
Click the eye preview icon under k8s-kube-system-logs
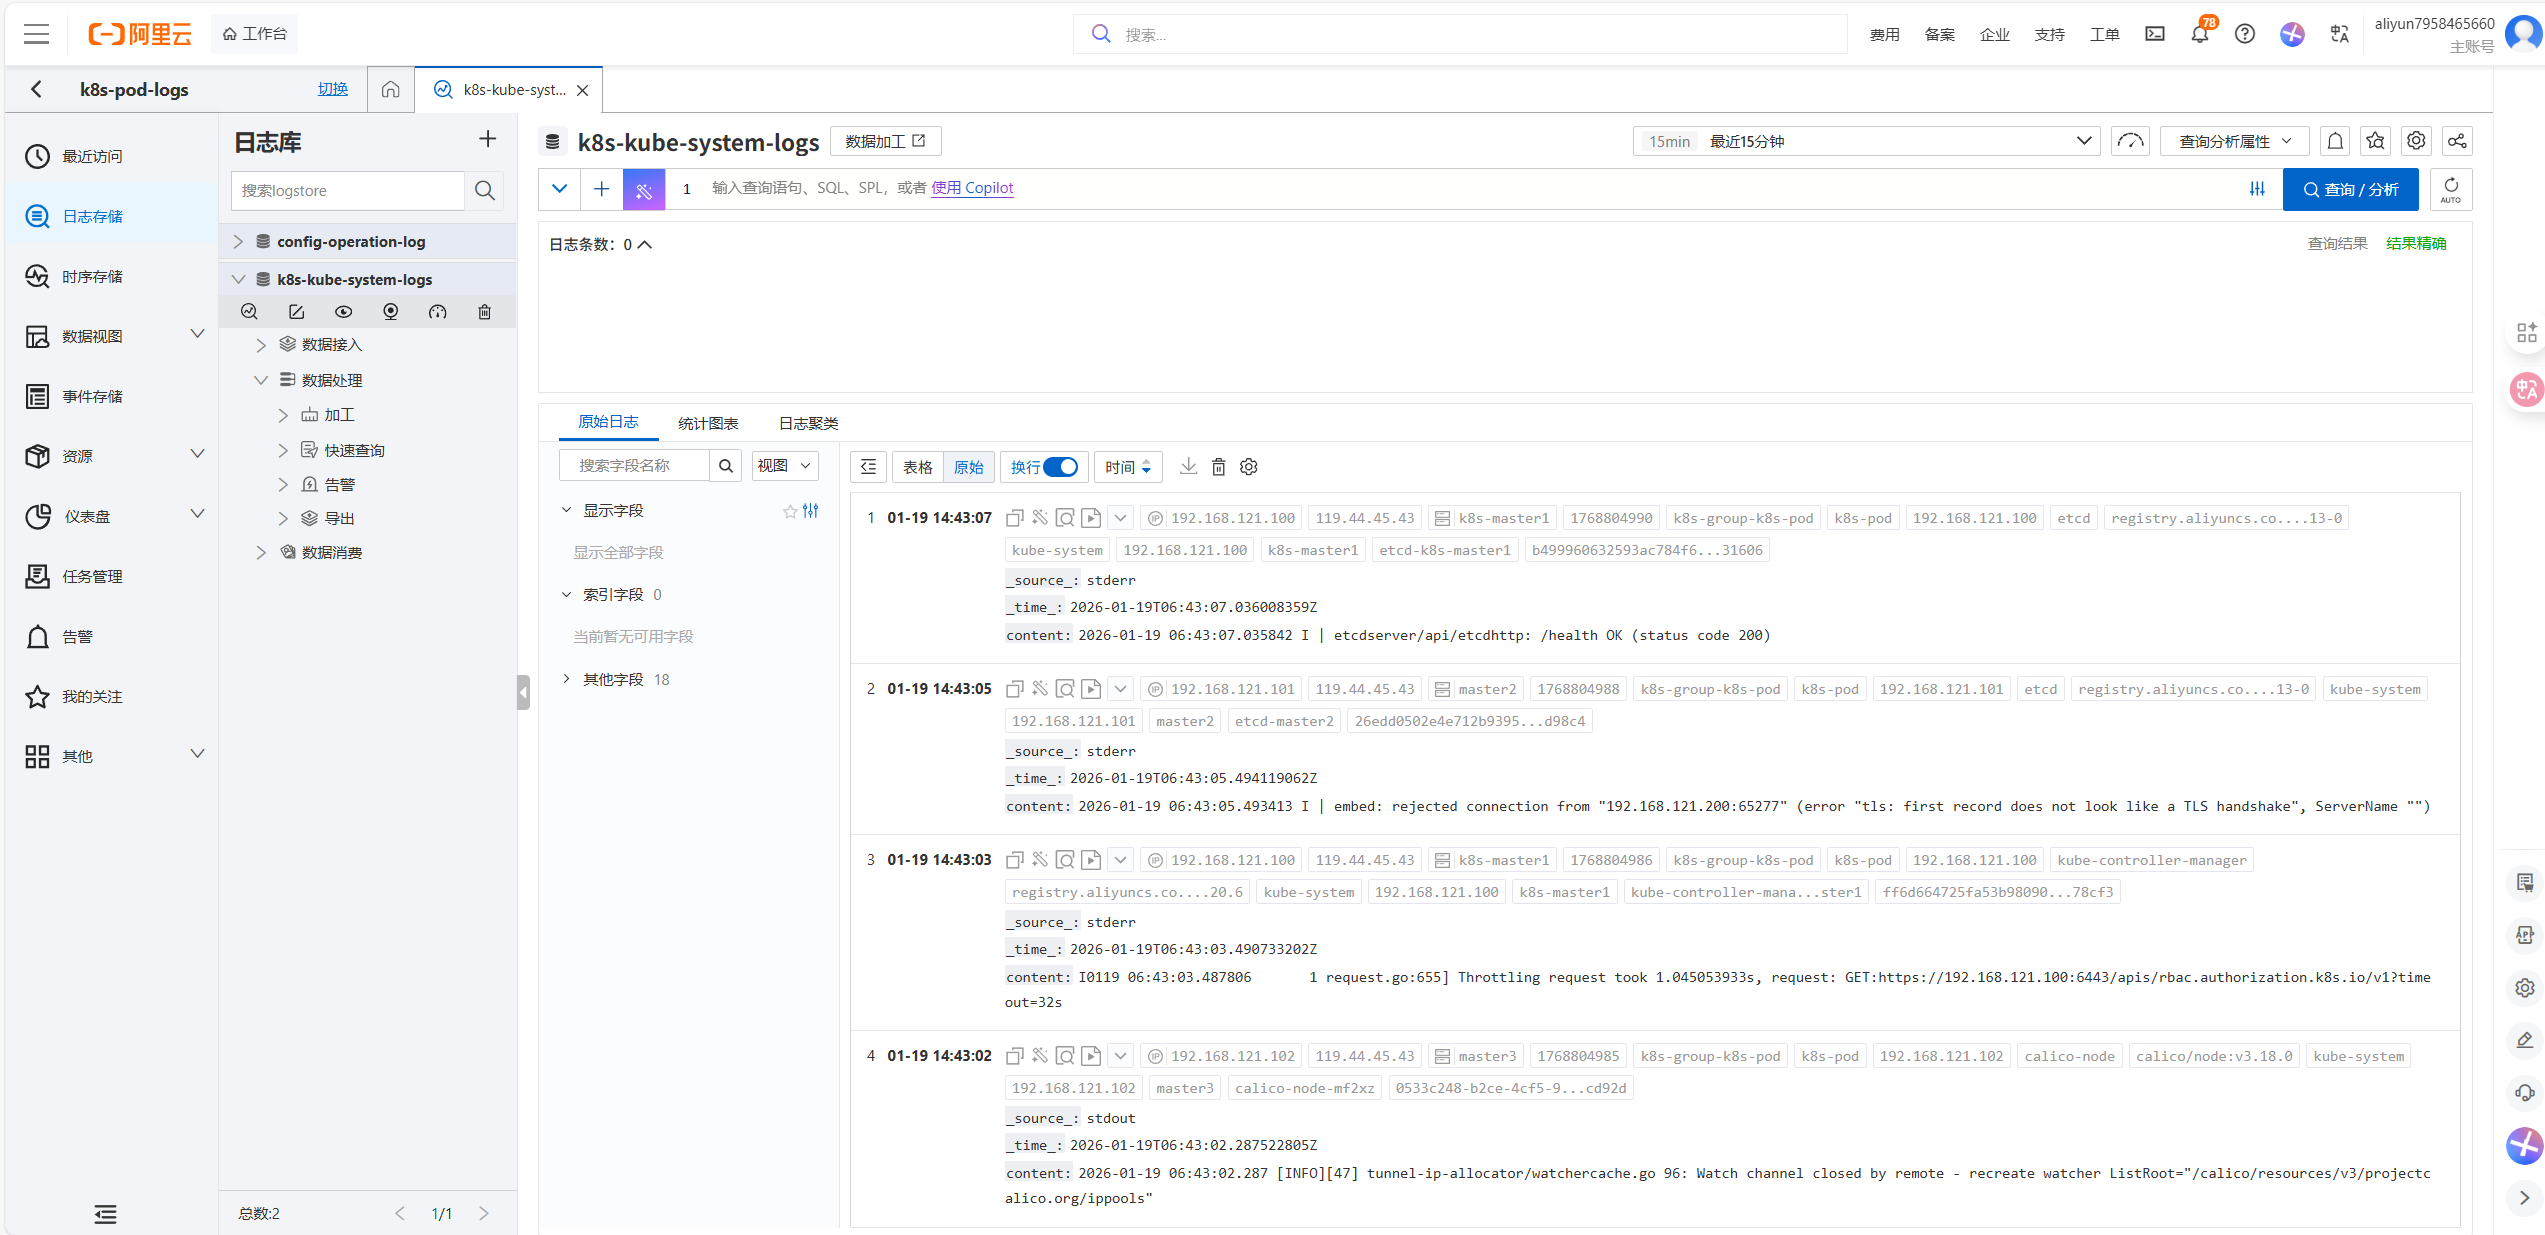pyautogui.click(x=343, y=312)
